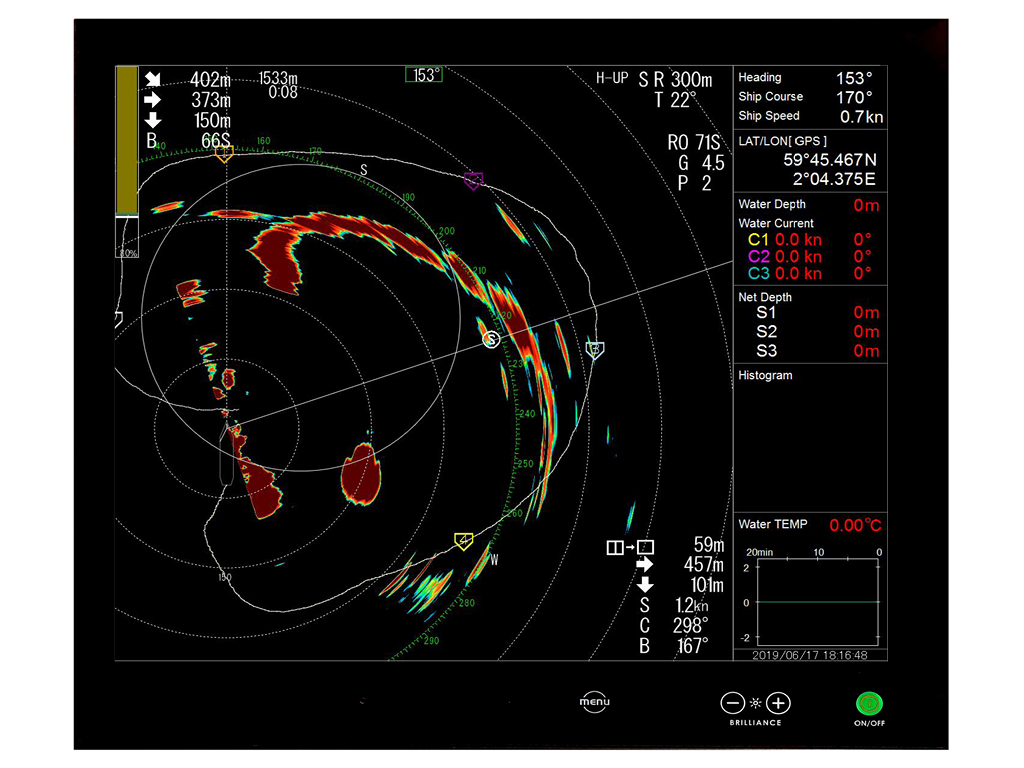Select the orange marker number 1
1024x768 pixels.
(224, 153)
